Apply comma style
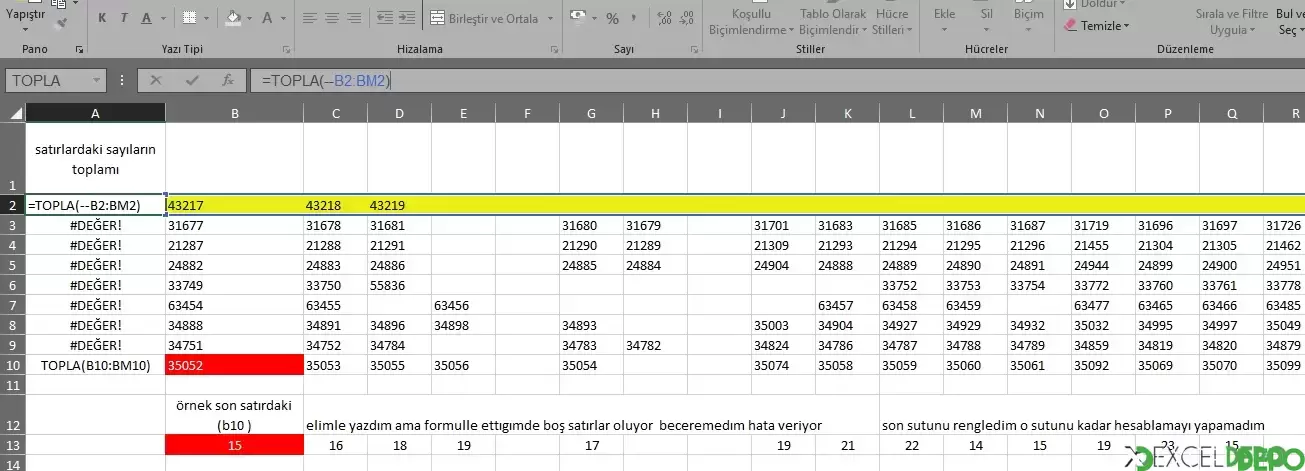Image resolution: width=1305 pixels, height=471 pixels. tap(634, 18)
